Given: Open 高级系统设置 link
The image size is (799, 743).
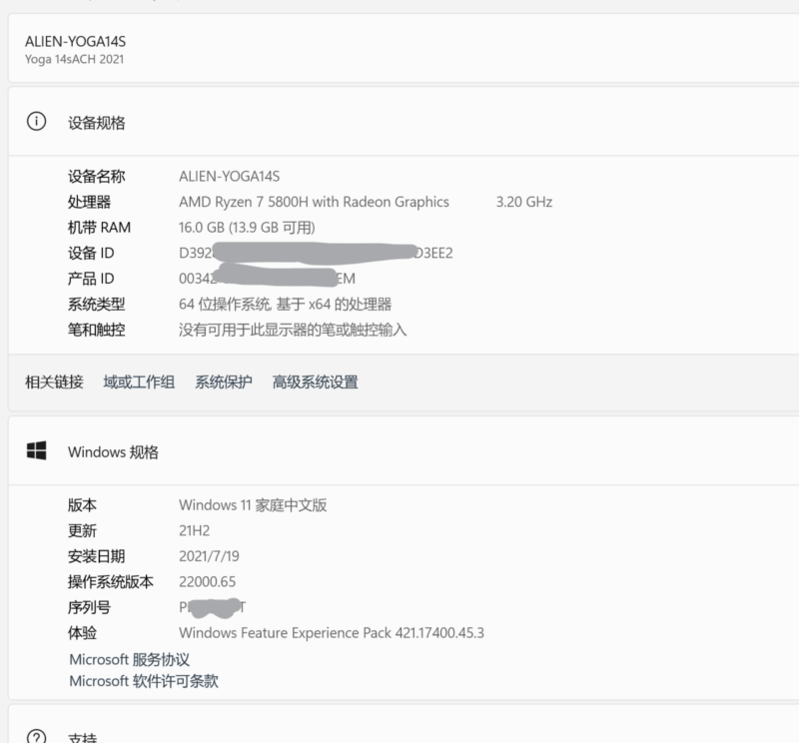Looking at the screenshot, I should pos(315,382).
